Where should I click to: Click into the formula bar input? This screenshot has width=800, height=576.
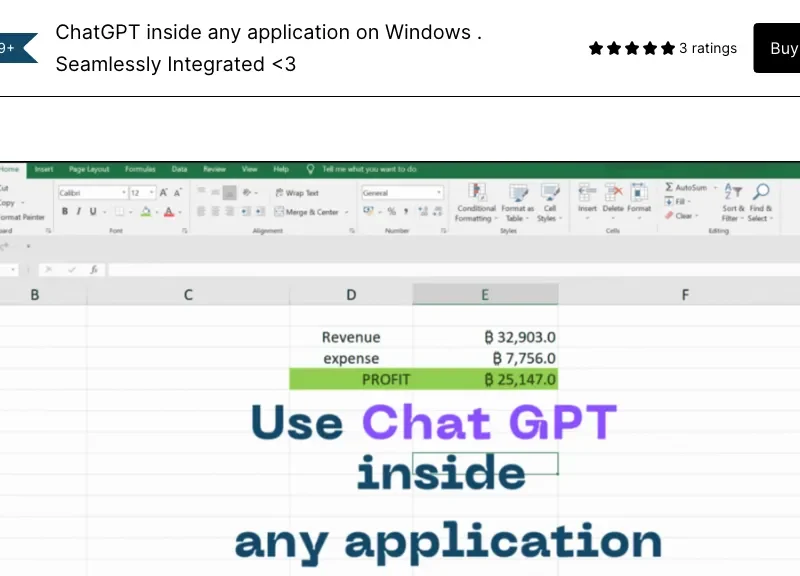454,269
